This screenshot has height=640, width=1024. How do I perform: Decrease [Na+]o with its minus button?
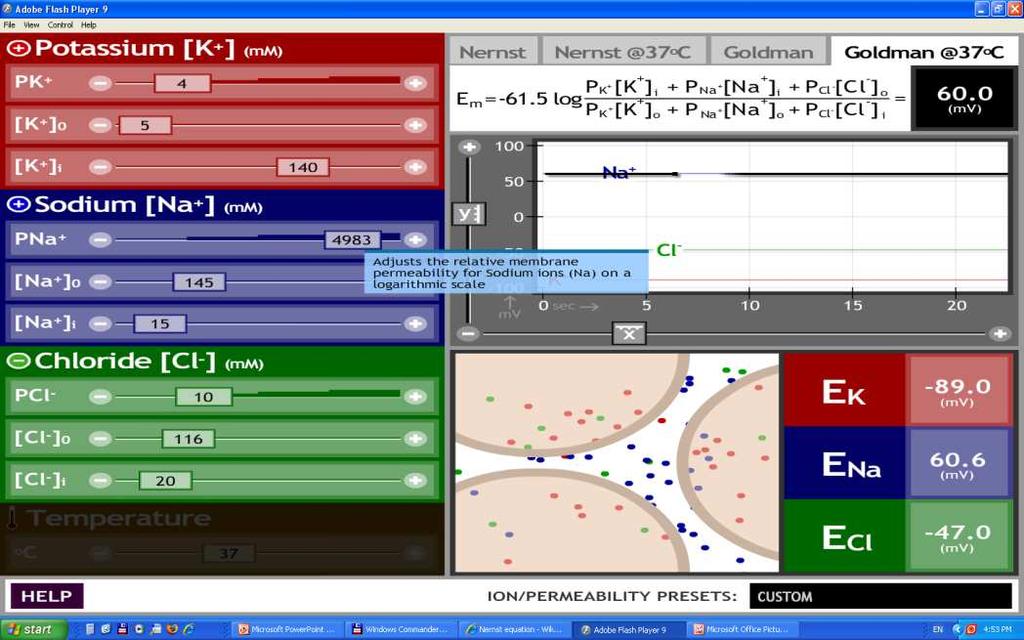coord(100,282)
